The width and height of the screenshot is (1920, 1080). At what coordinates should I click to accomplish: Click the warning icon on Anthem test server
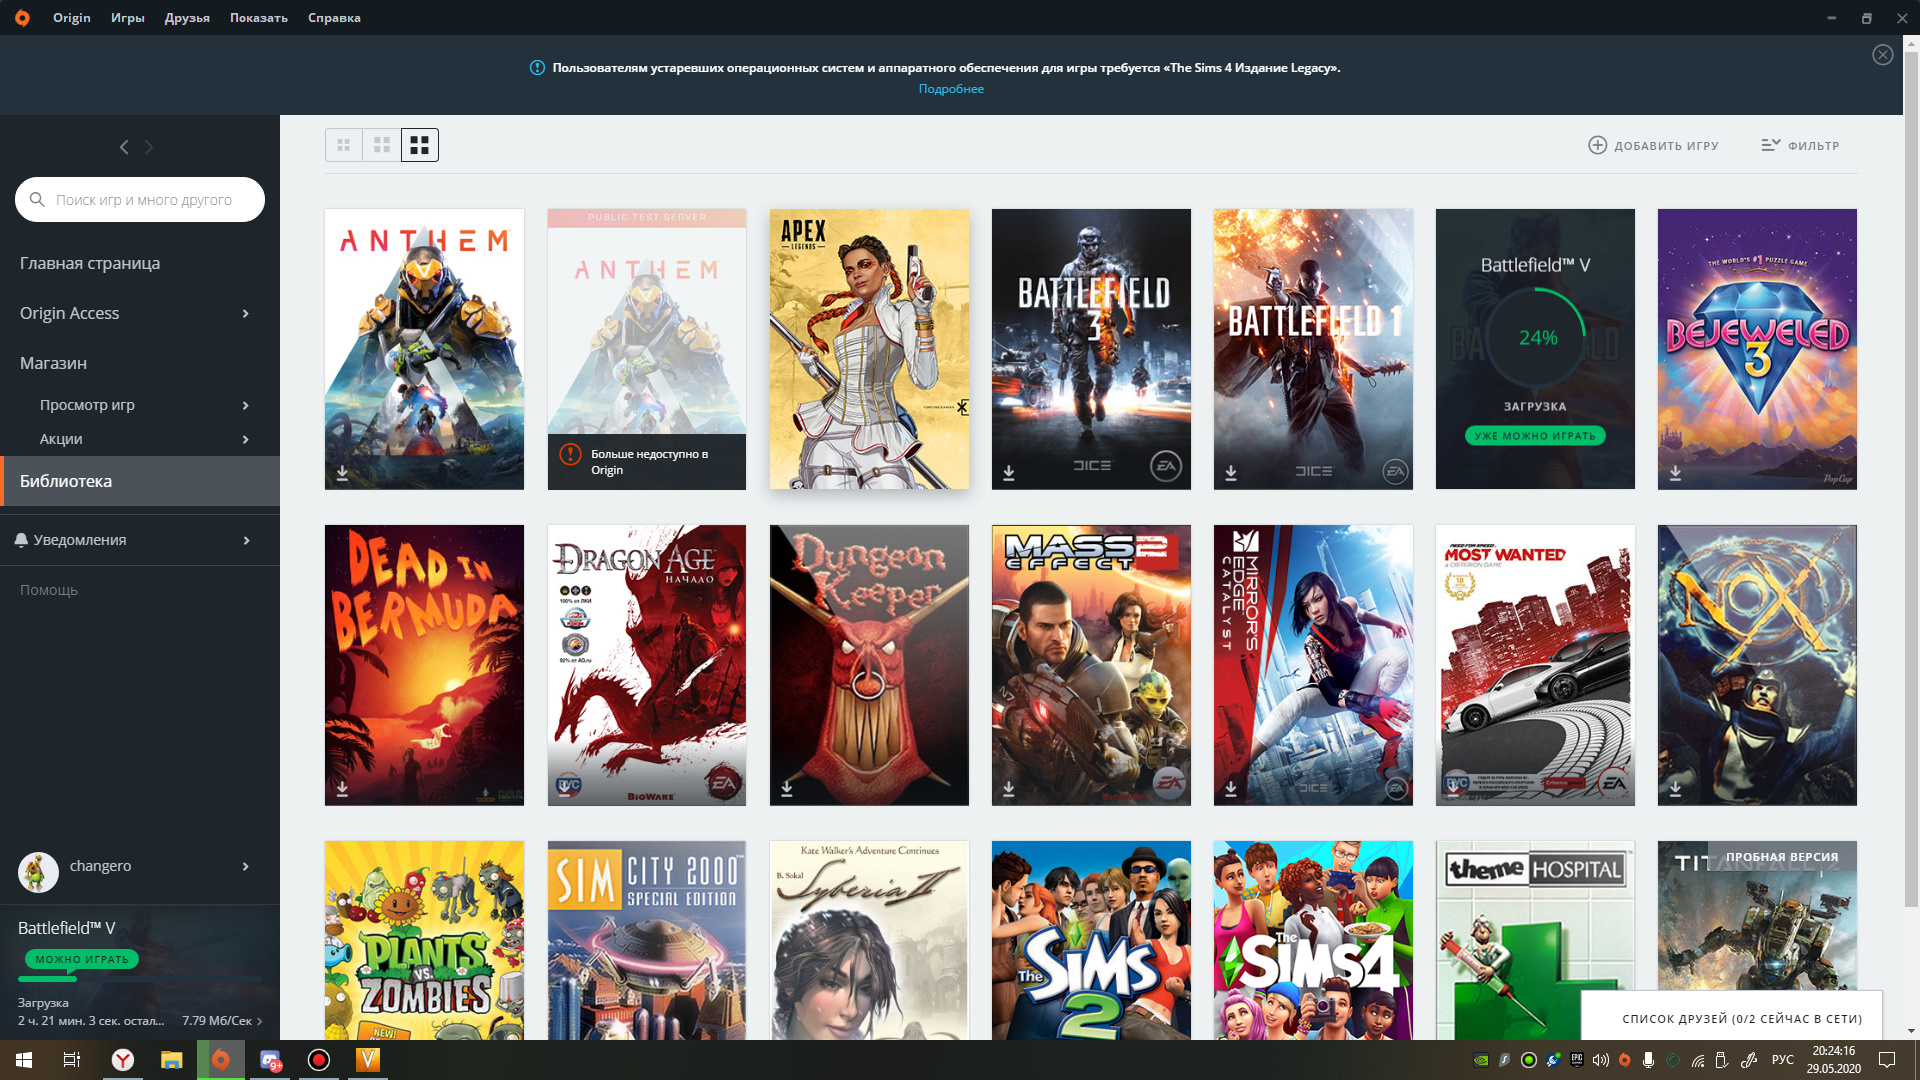[x=570, y=454]
